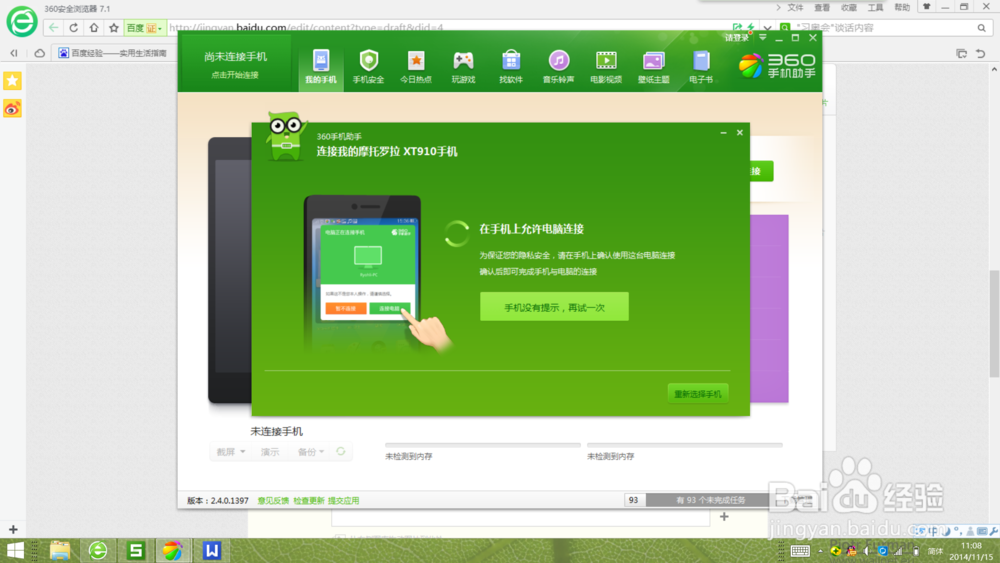Add a sidebar item with the plus icon
Viewport: 1000px width, 563px height.
13,529
